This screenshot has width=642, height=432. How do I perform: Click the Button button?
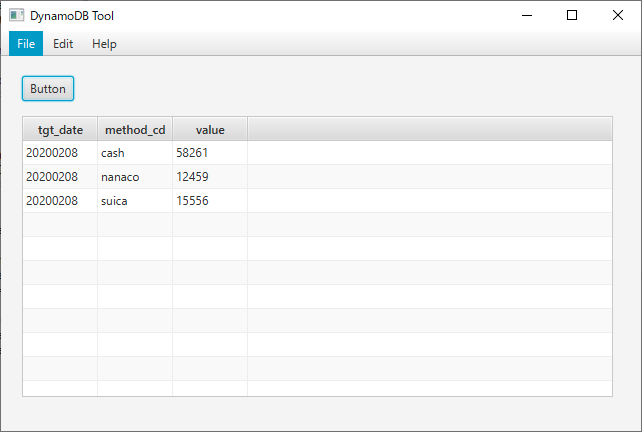click(x=48, y=88)
